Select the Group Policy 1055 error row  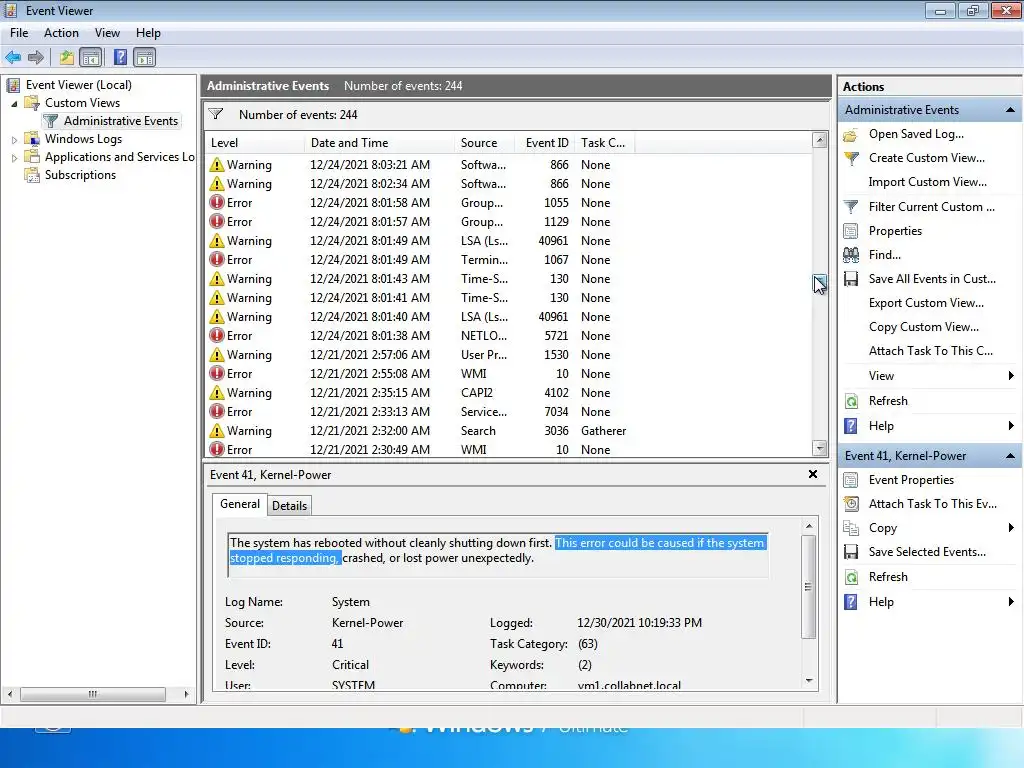509,203
